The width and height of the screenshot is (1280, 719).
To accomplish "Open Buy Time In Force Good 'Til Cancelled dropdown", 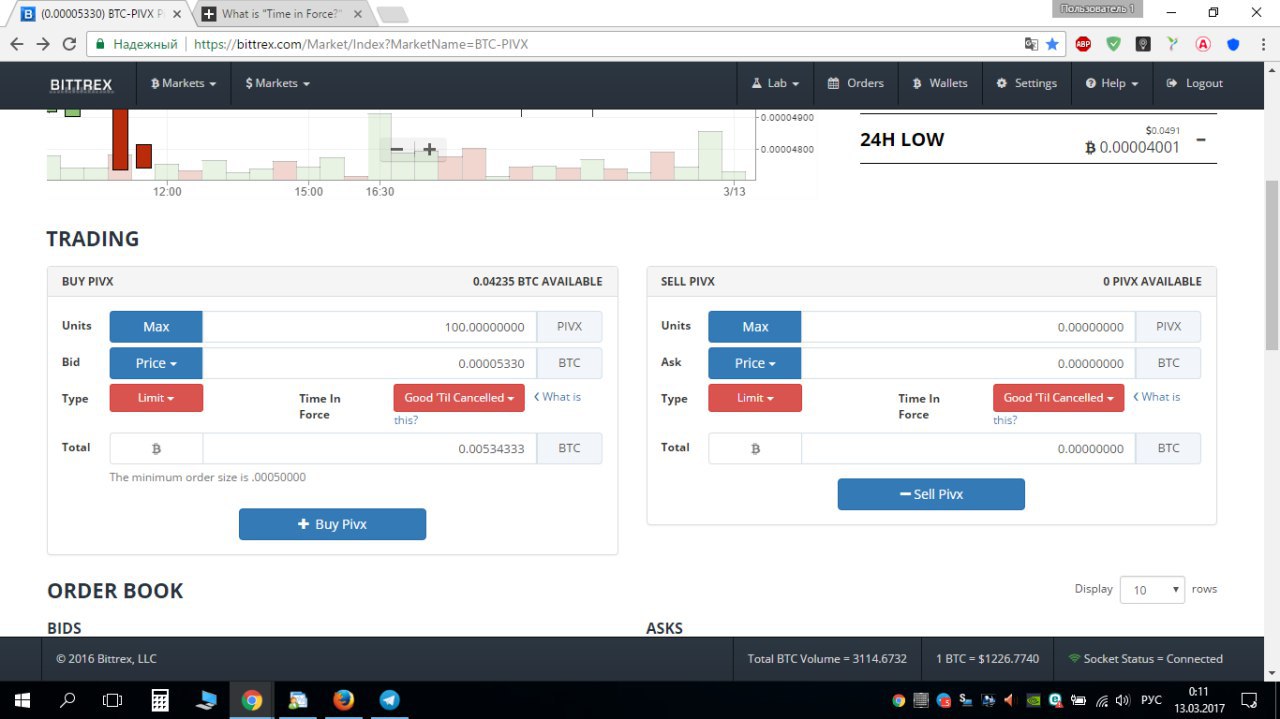I will (x=459, y=398).
